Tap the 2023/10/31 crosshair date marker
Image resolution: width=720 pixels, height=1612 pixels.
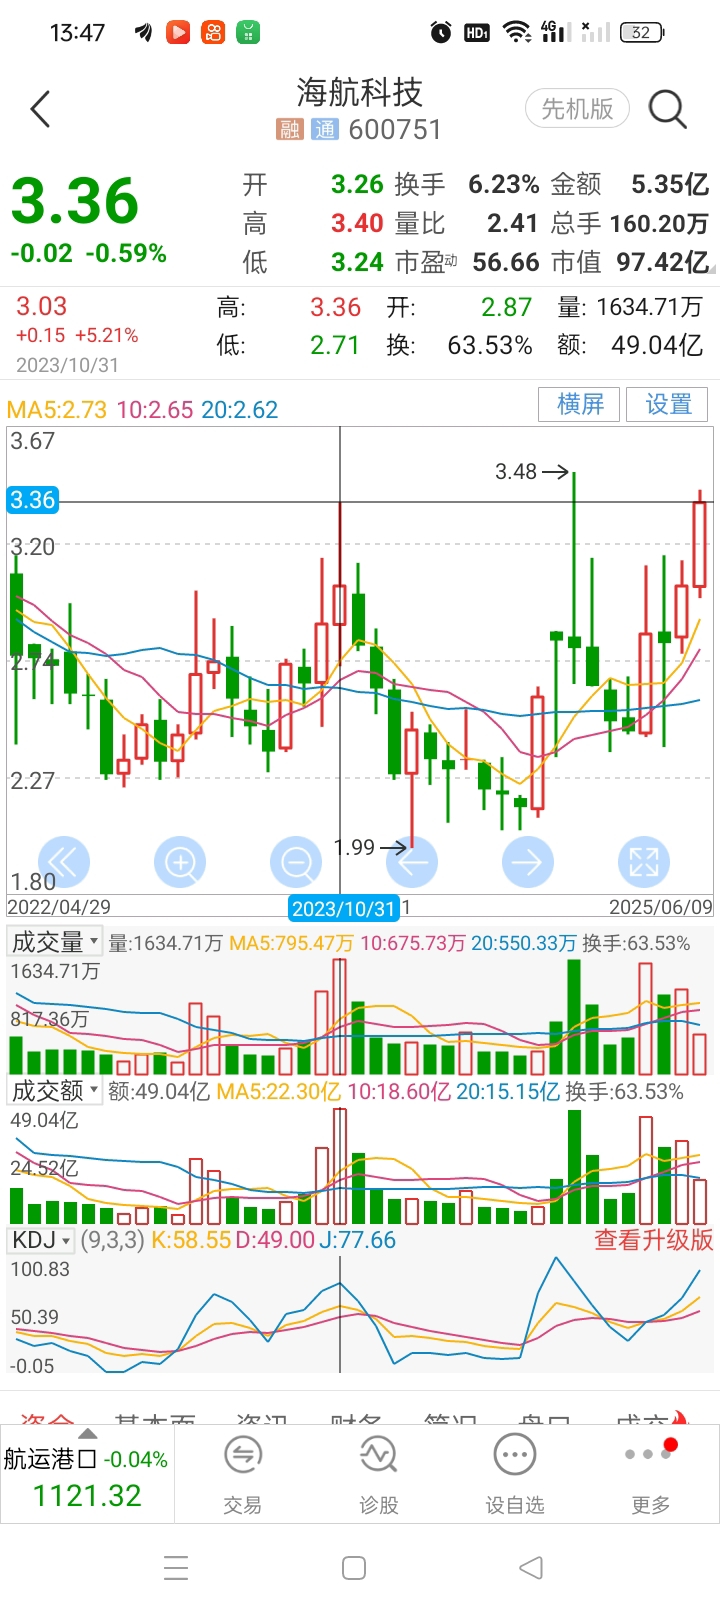344,908
